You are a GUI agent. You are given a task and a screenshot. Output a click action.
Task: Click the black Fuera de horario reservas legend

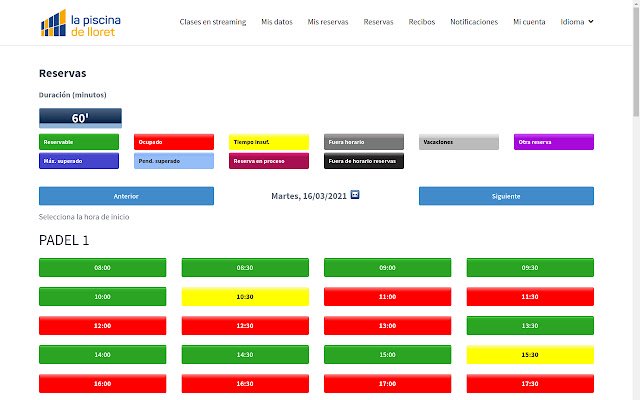pos(364,161)
